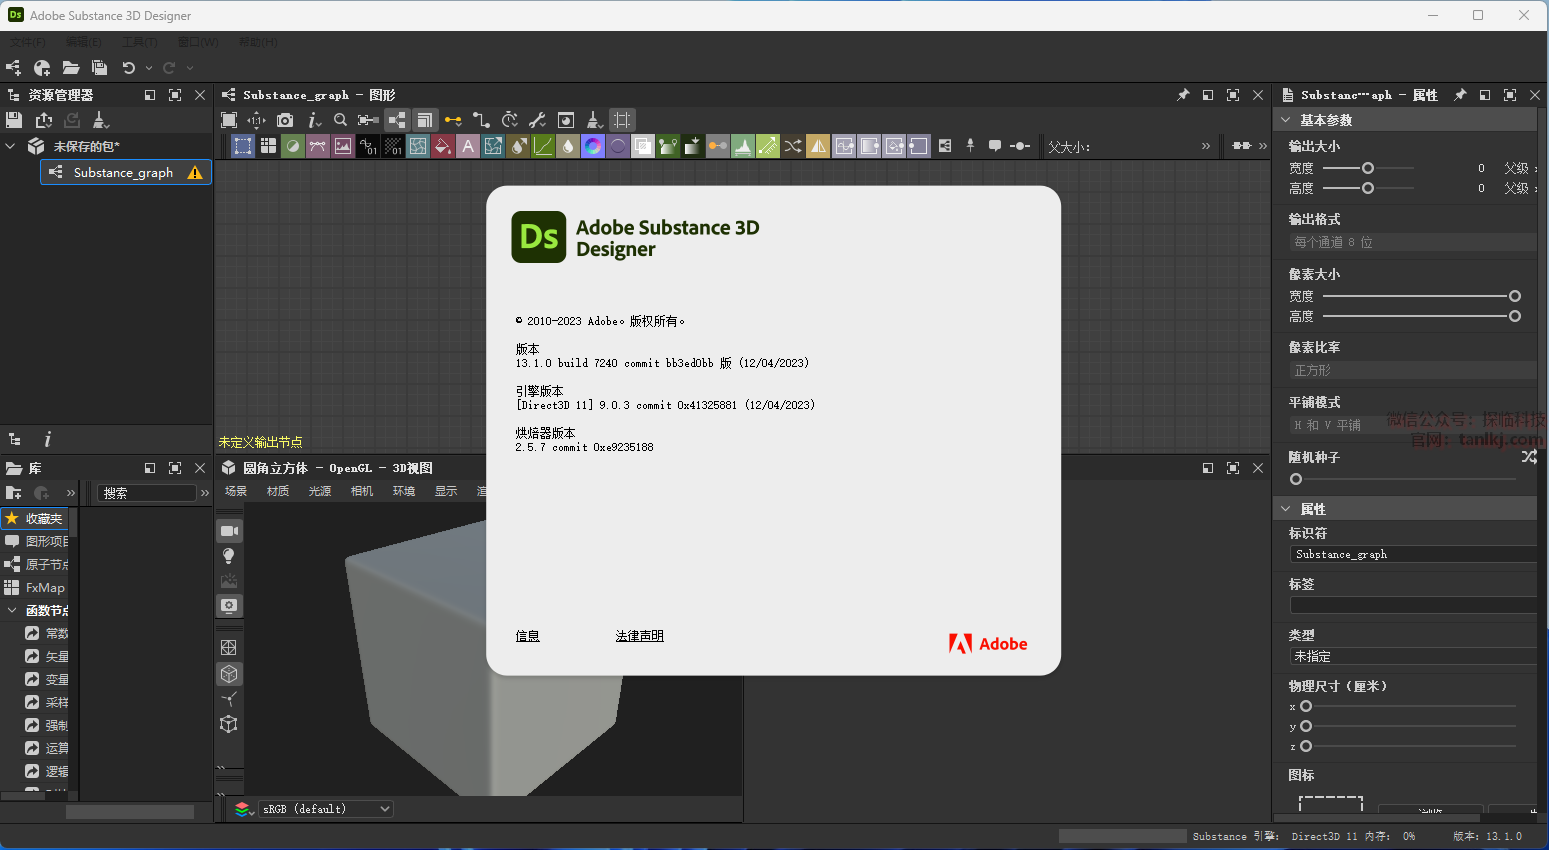The image size is (1549, 850).
Task: Collapse the 未保存的包 package tree
Action: [11, 146]
